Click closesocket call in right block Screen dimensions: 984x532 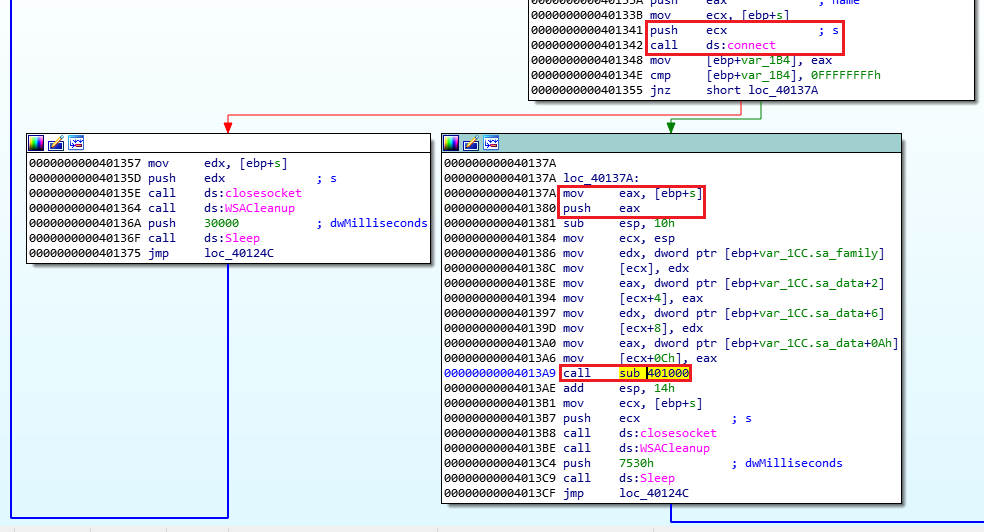(x=667, y=433)
